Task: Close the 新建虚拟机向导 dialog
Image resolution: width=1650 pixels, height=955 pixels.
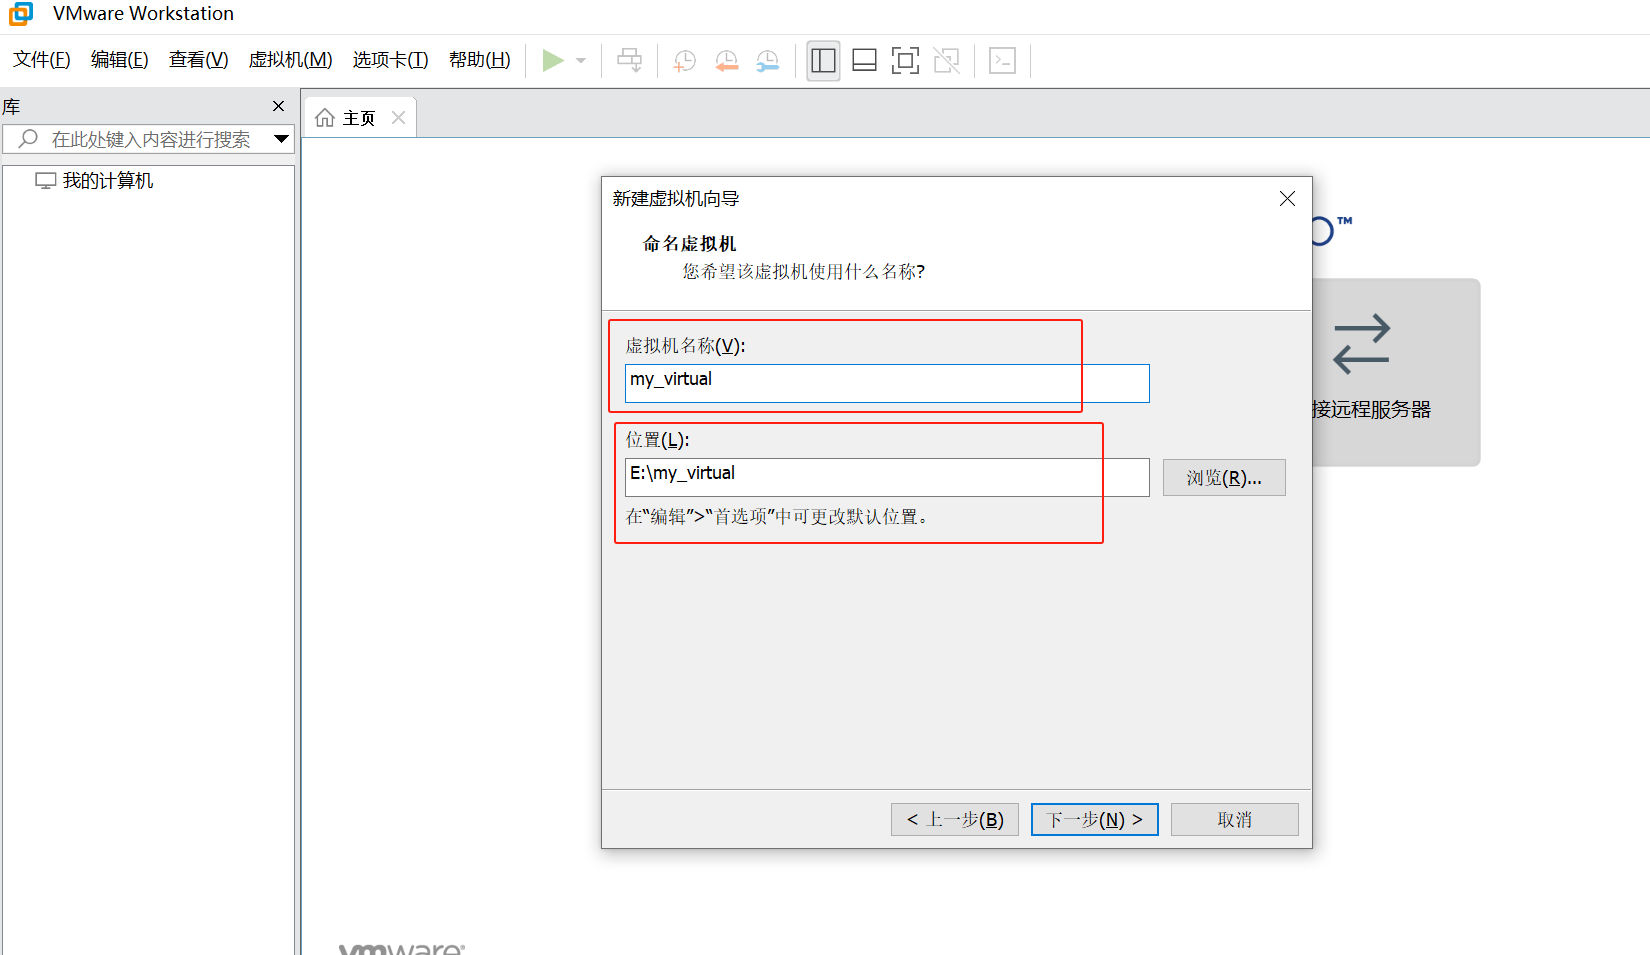Action: (x=1287, y=199)
